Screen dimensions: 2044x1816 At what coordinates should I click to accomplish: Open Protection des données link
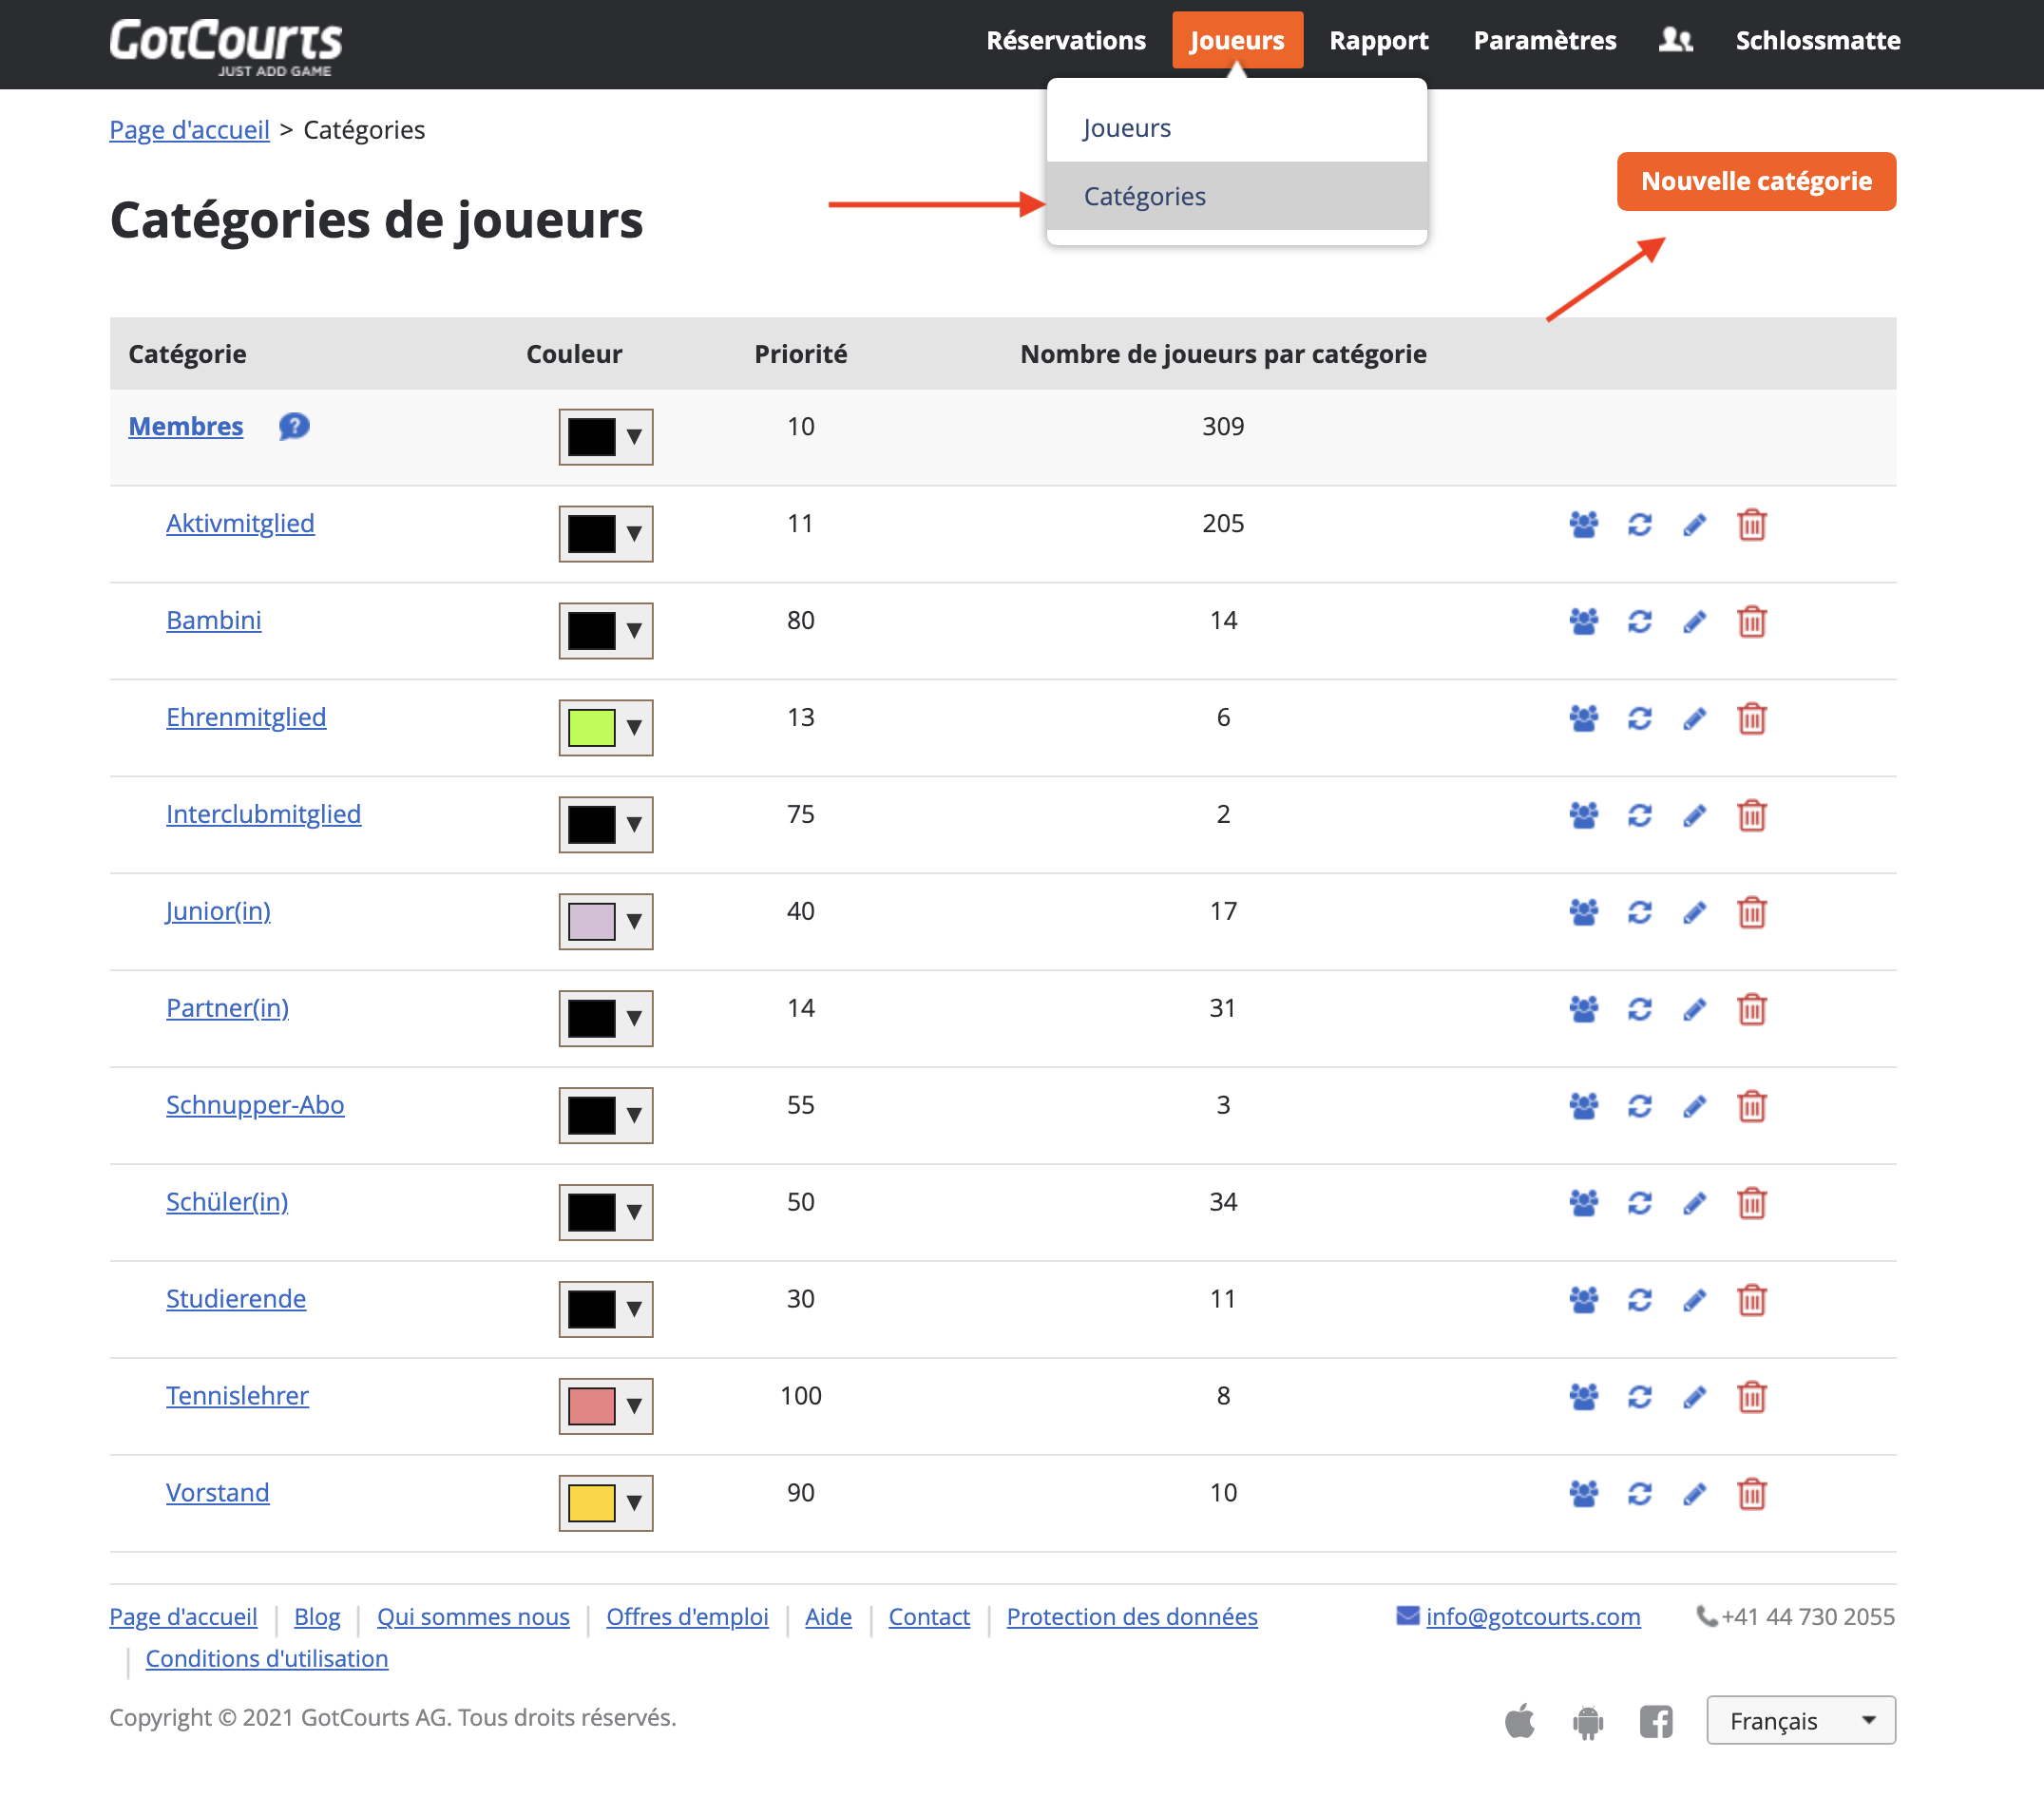click(x=1131, y=1617)
